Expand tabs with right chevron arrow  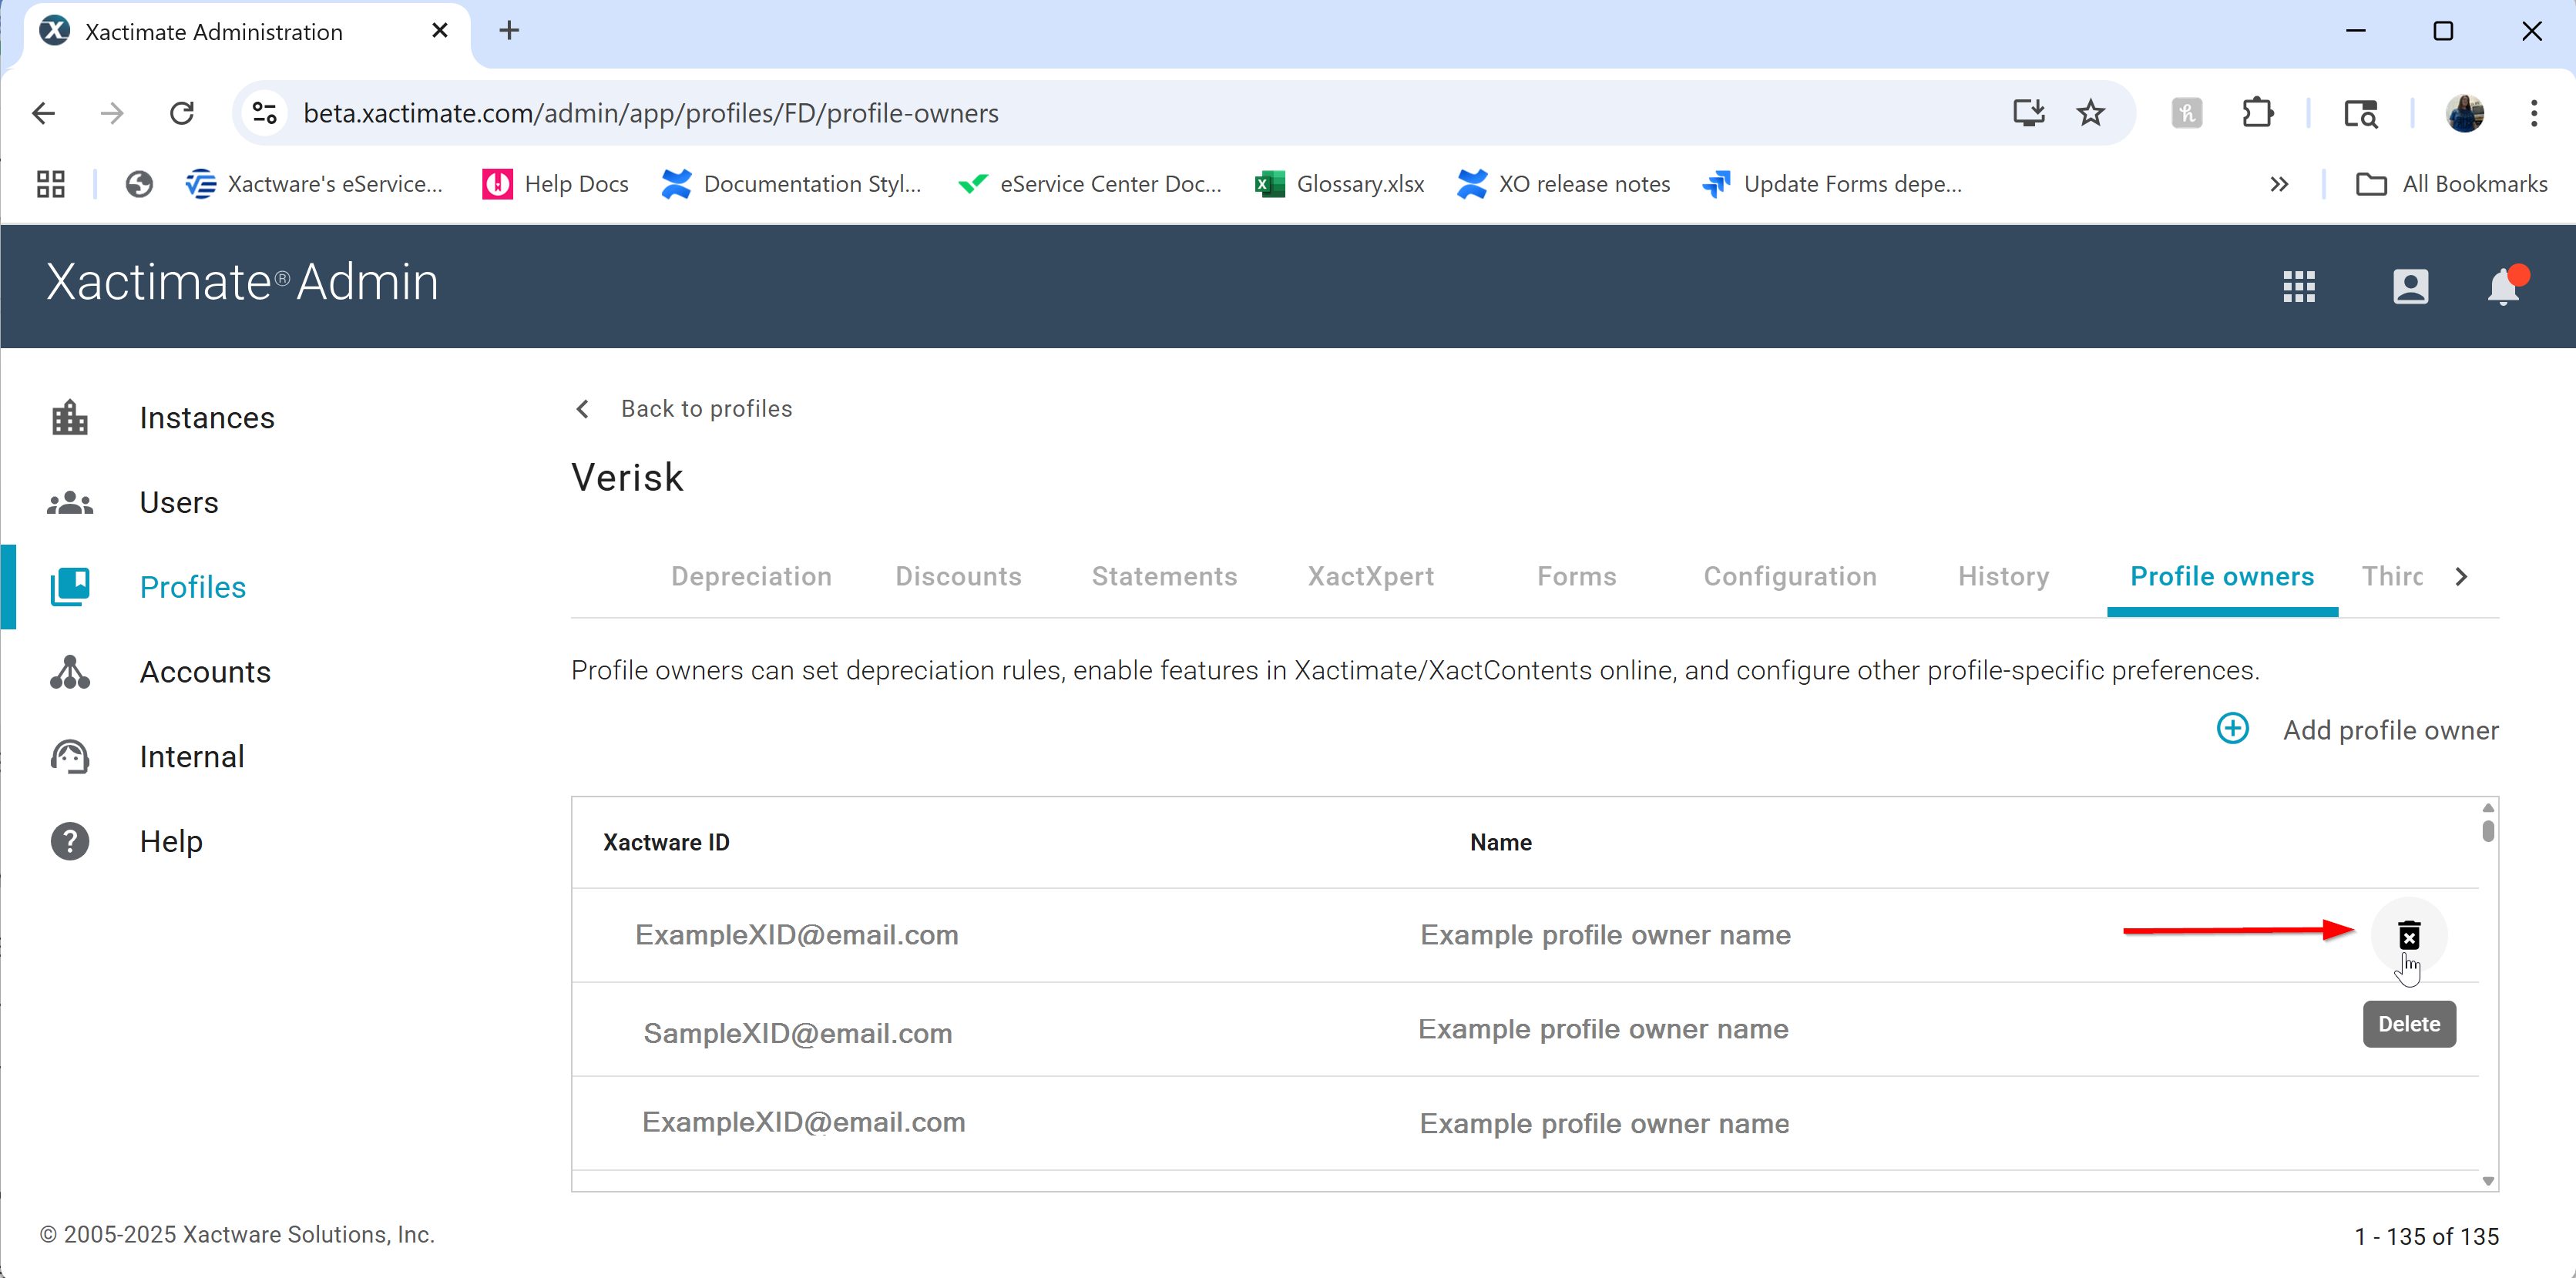pyautogui.click(x=2462, y=577)
